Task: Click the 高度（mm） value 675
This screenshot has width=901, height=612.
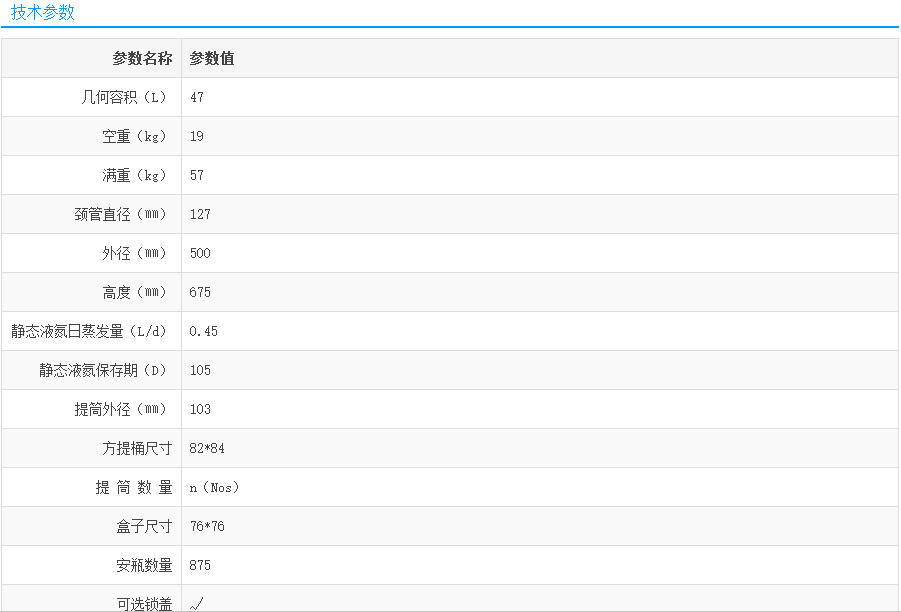Action: [x=200, y=293]
